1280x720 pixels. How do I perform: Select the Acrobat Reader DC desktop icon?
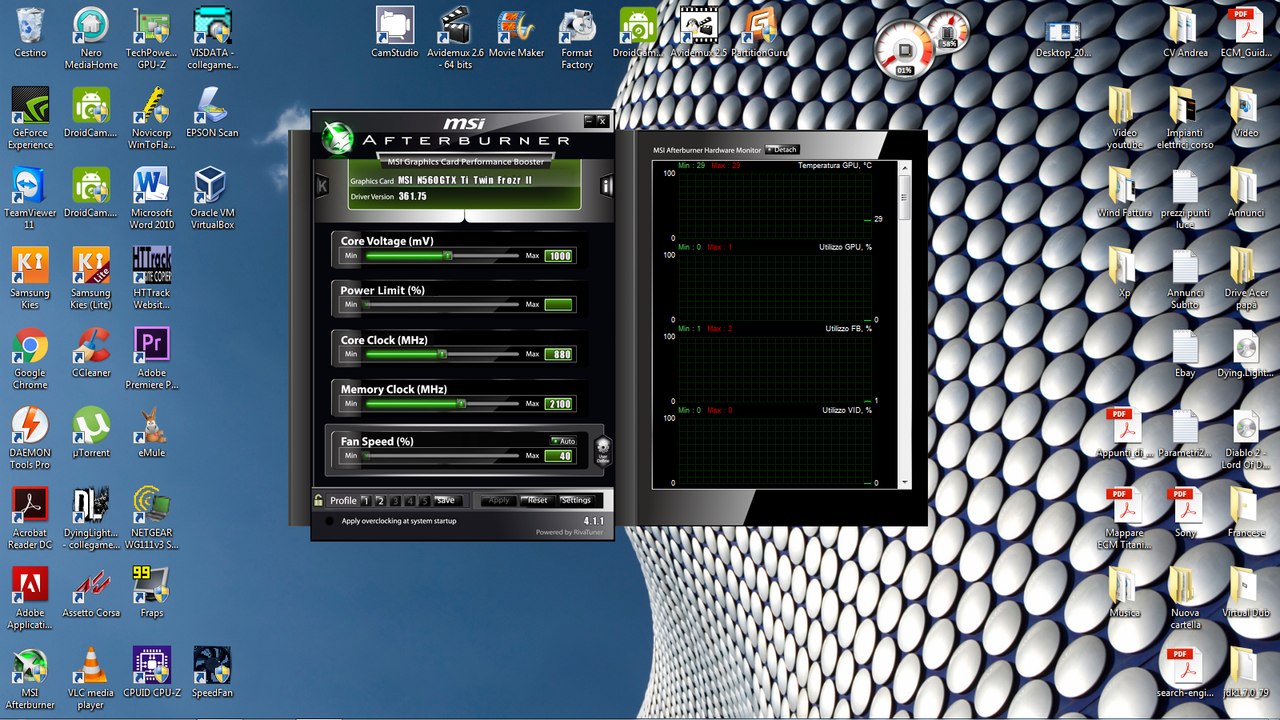tap(30, 518)
